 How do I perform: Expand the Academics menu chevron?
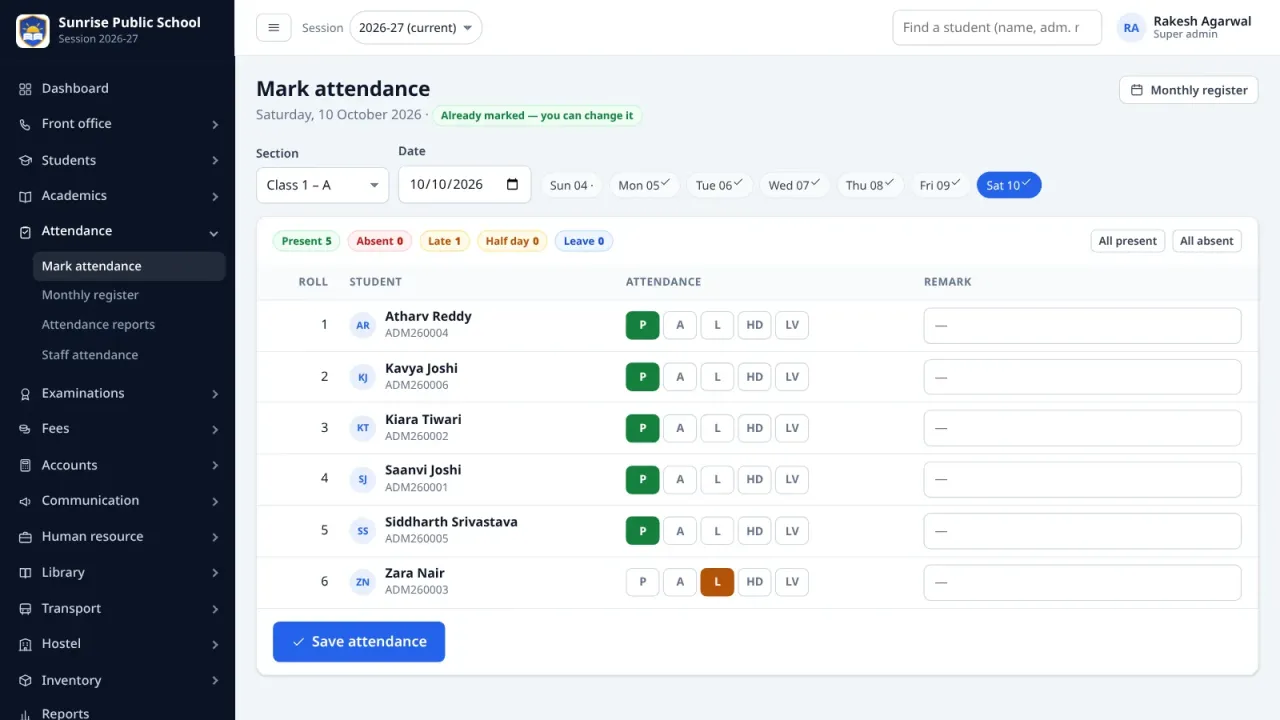pos(215,196)
